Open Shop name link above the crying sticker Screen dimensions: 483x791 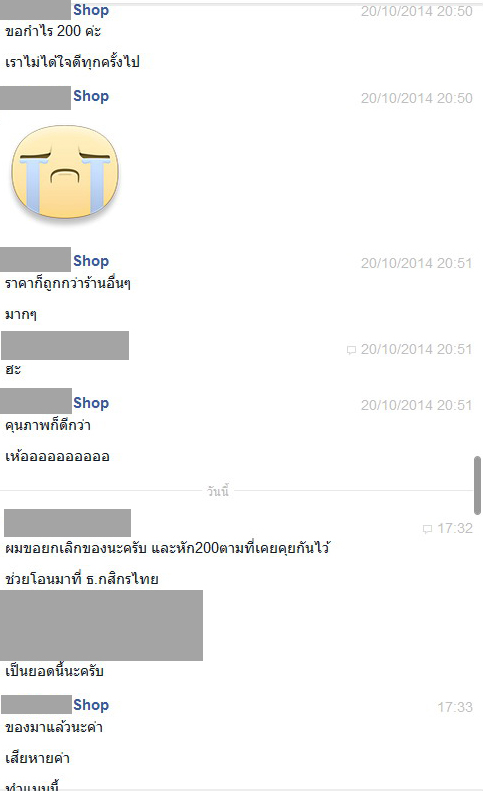point(91,96)
